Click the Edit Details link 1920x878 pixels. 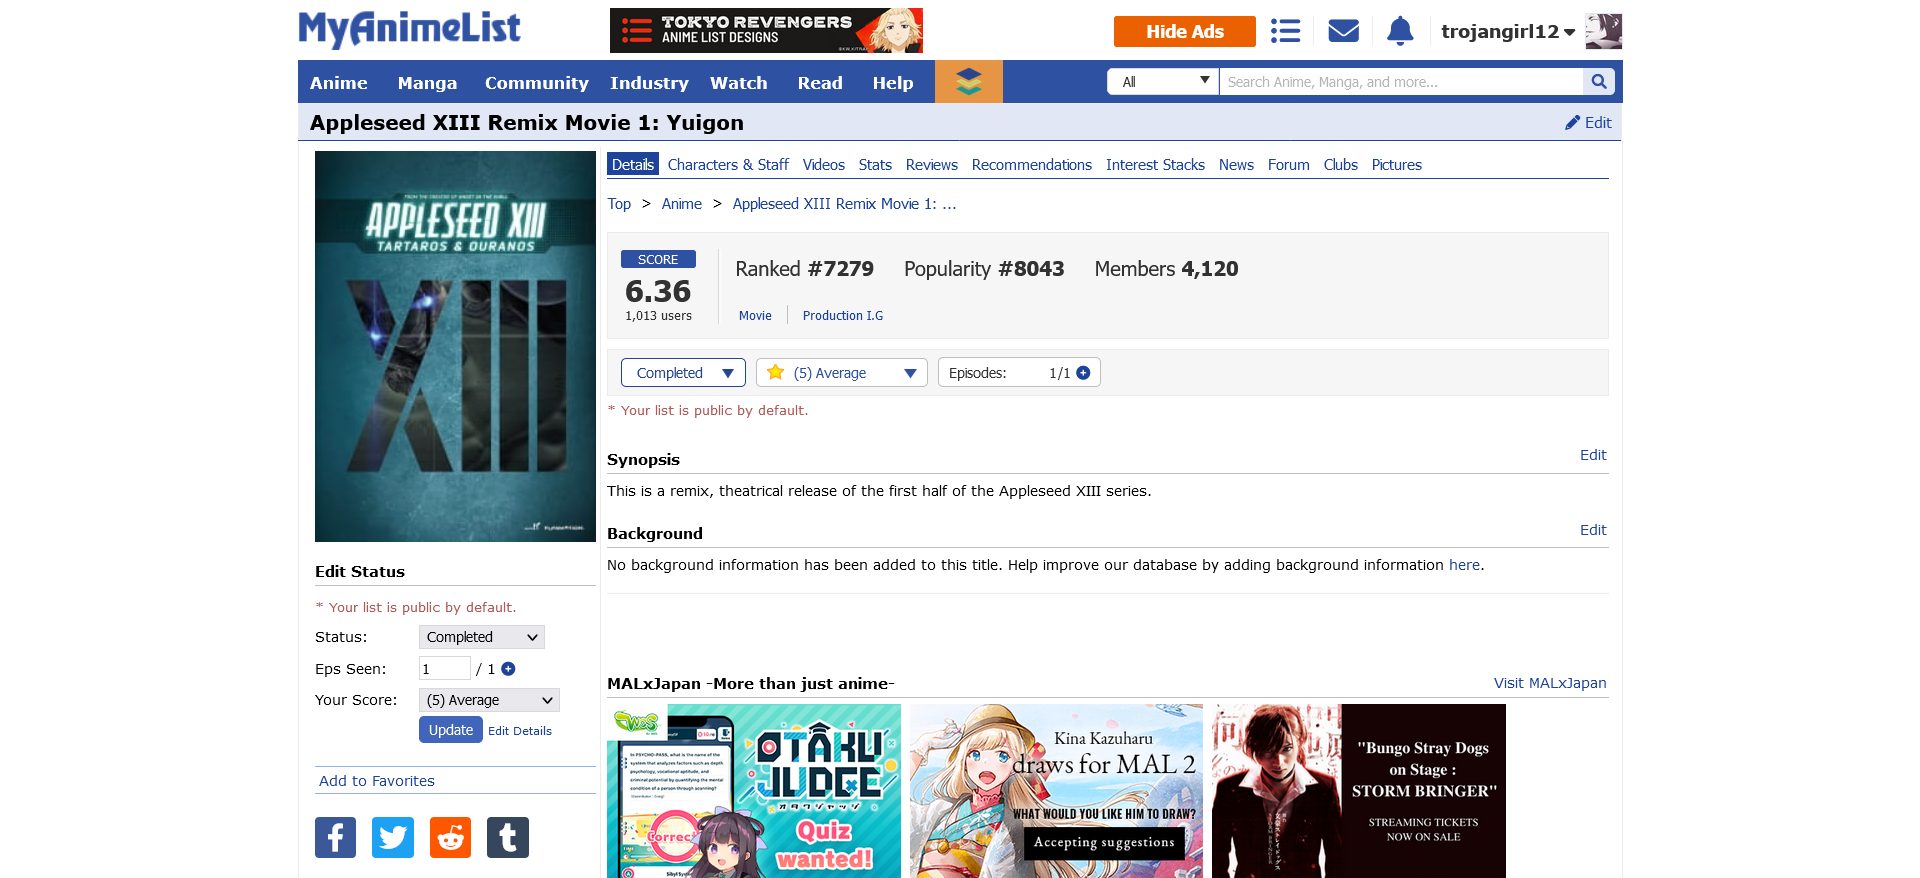520,731
